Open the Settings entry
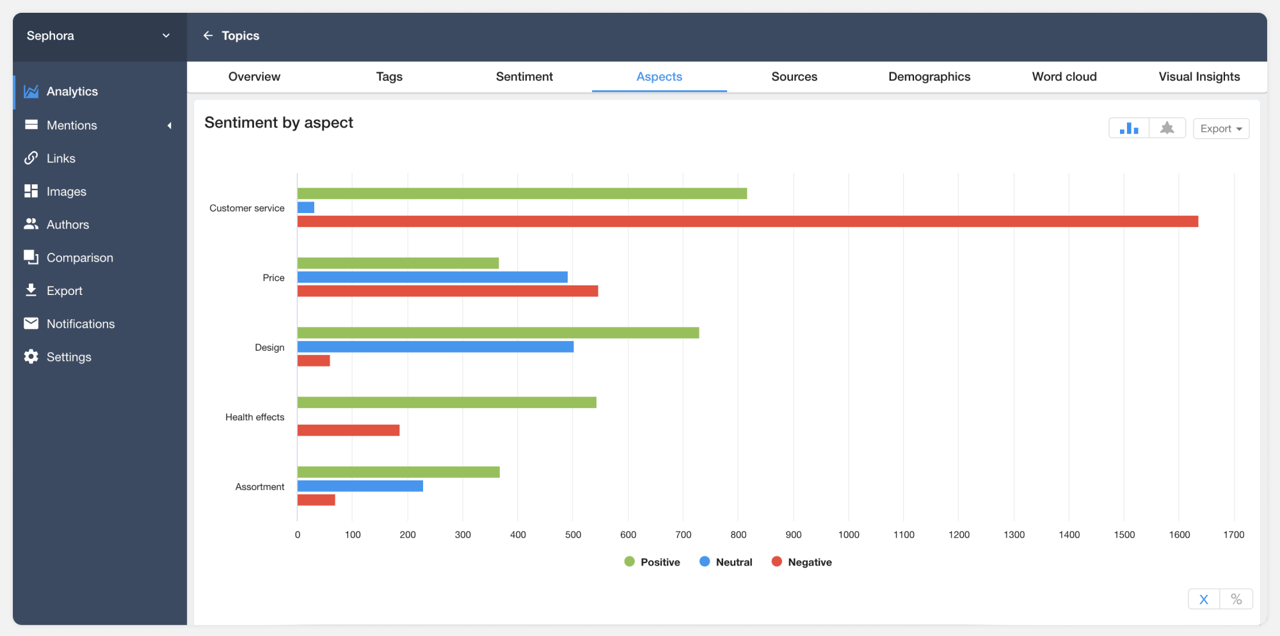Image resolution: width=1280 pixels, height=636 pixels. point(68,356)
